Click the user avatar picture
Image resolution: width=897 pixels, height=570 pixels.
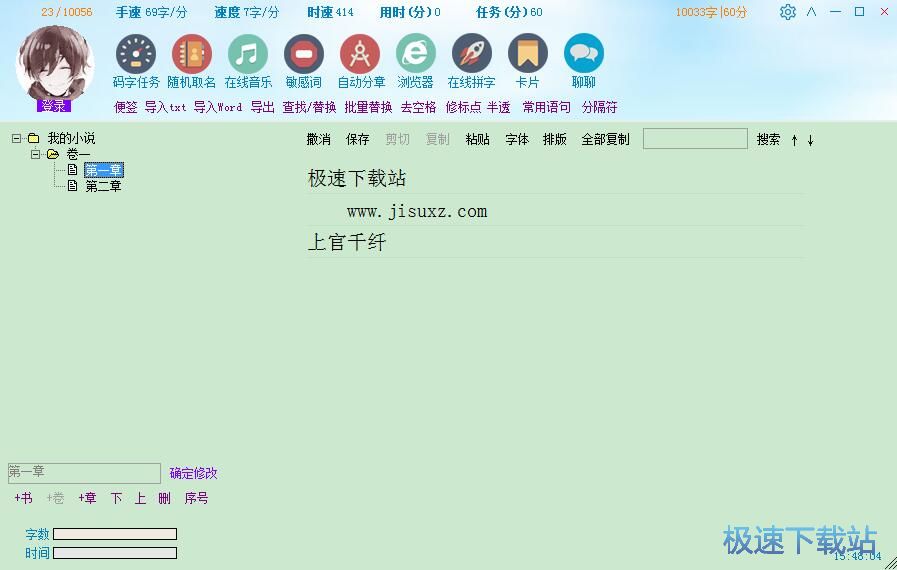click(x=54, y=63)
